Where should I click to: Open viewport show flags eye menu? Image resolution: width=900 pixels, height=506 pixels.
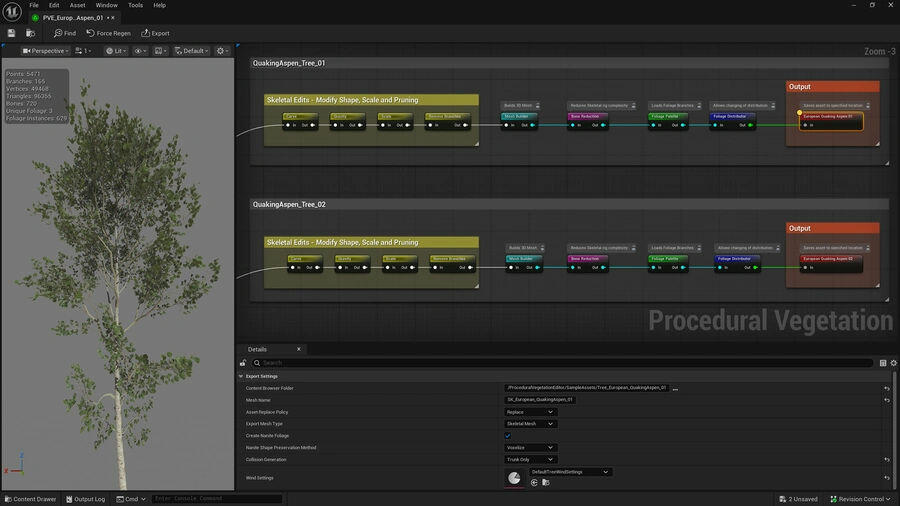pos(140,51)
